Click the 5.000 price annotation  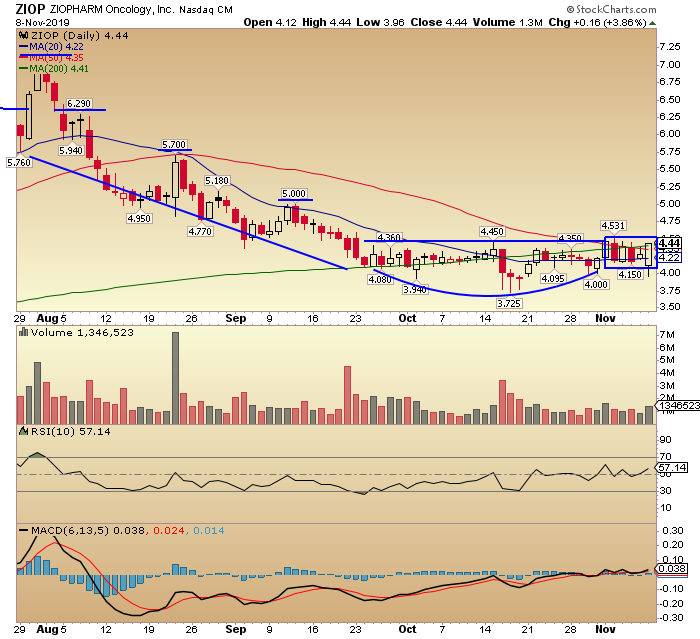pyautogui.click(x=294, y=193)
